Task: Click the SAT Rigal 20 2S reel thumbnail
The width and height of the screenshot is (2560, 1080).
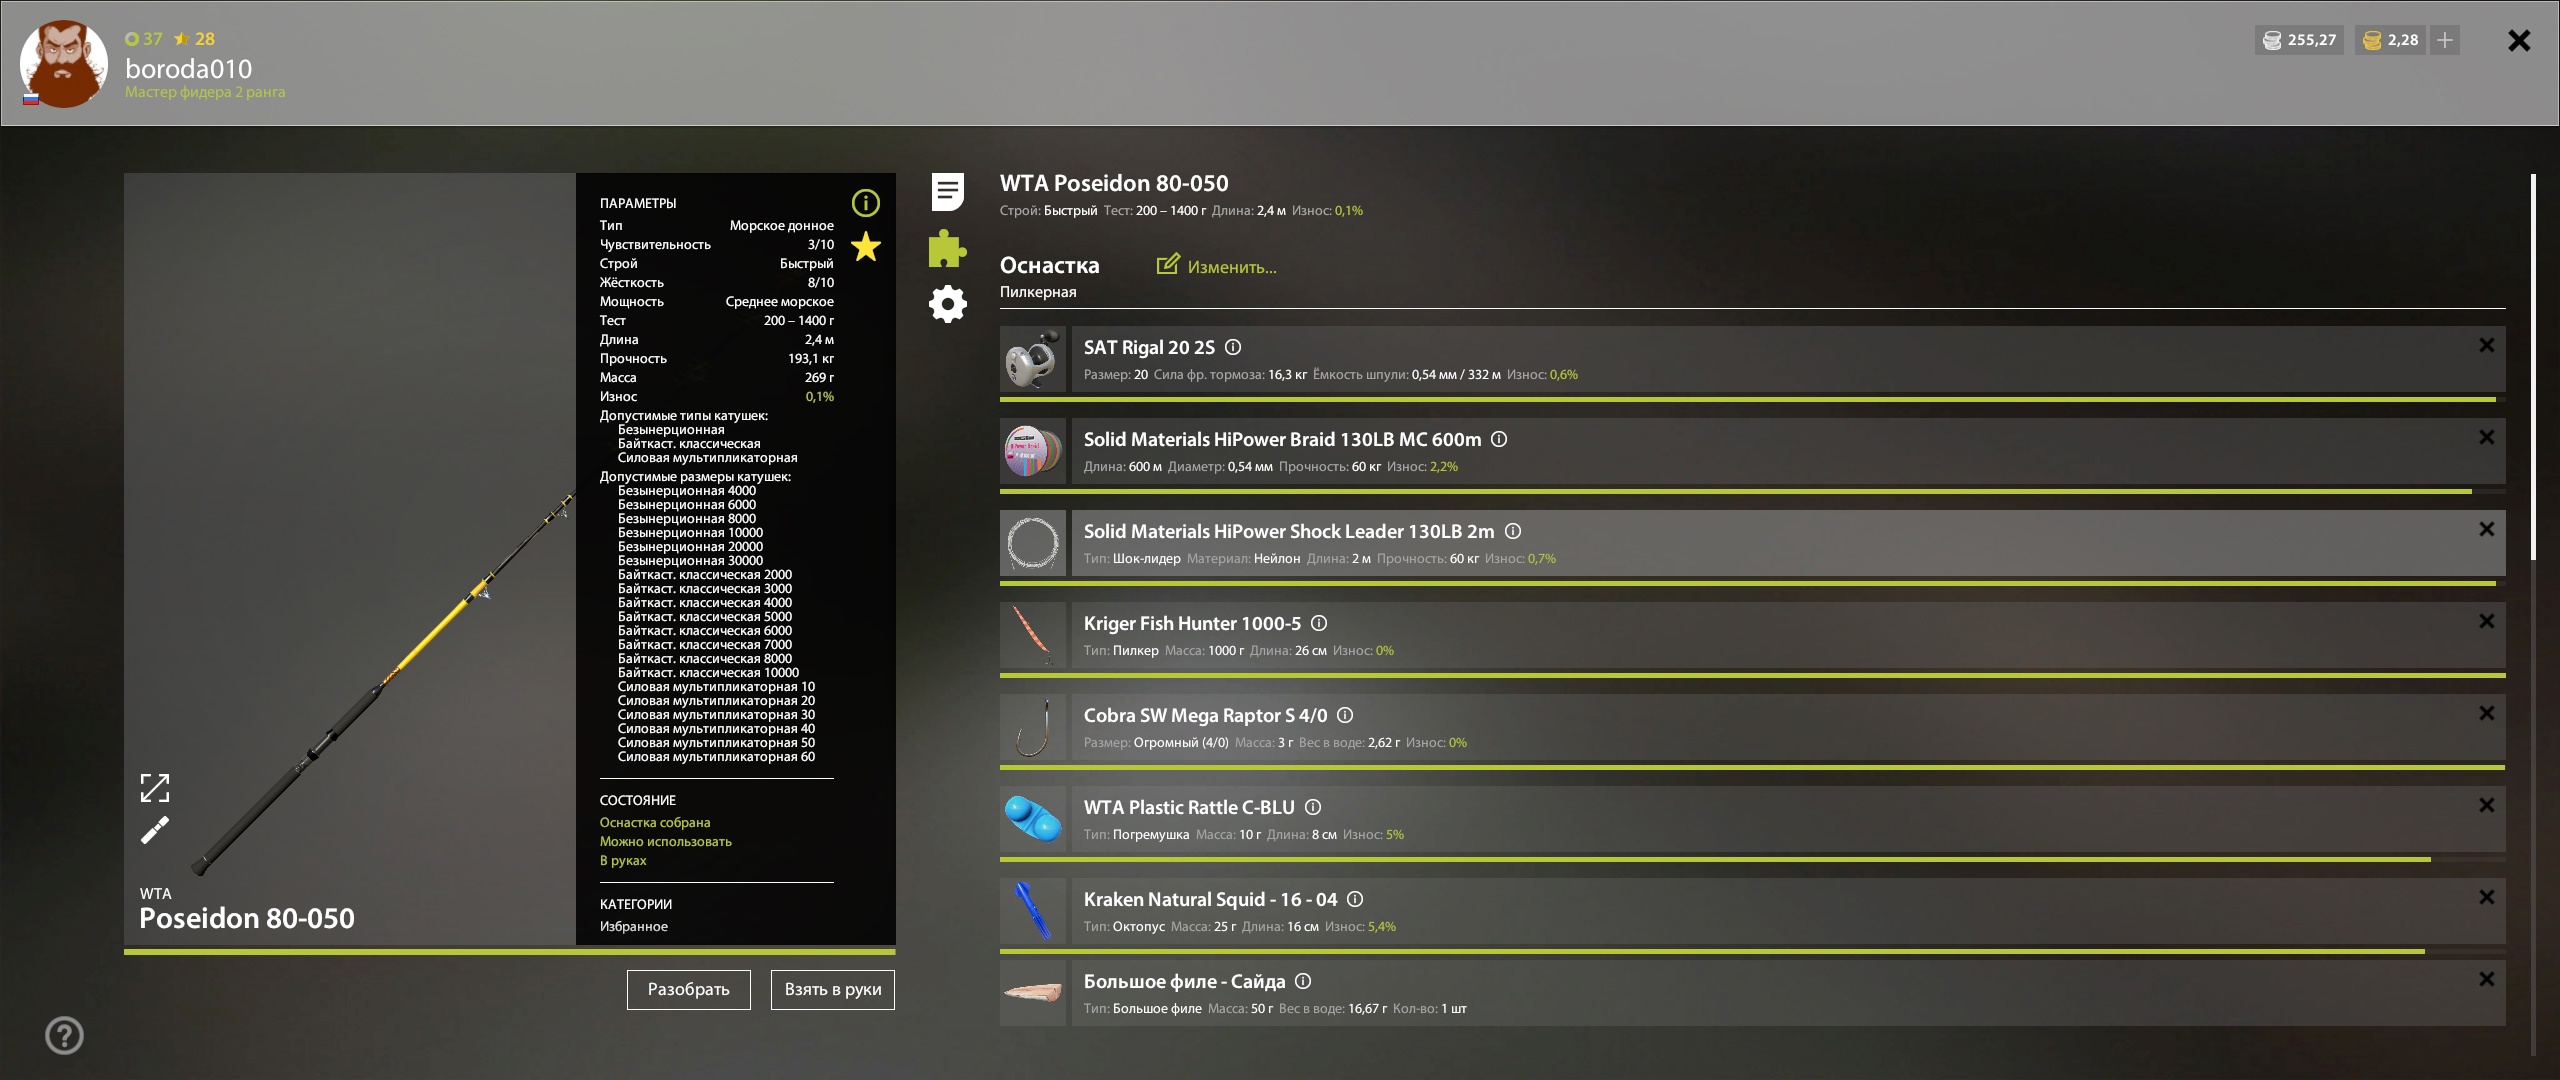Action: click(x=1033, y=359)
